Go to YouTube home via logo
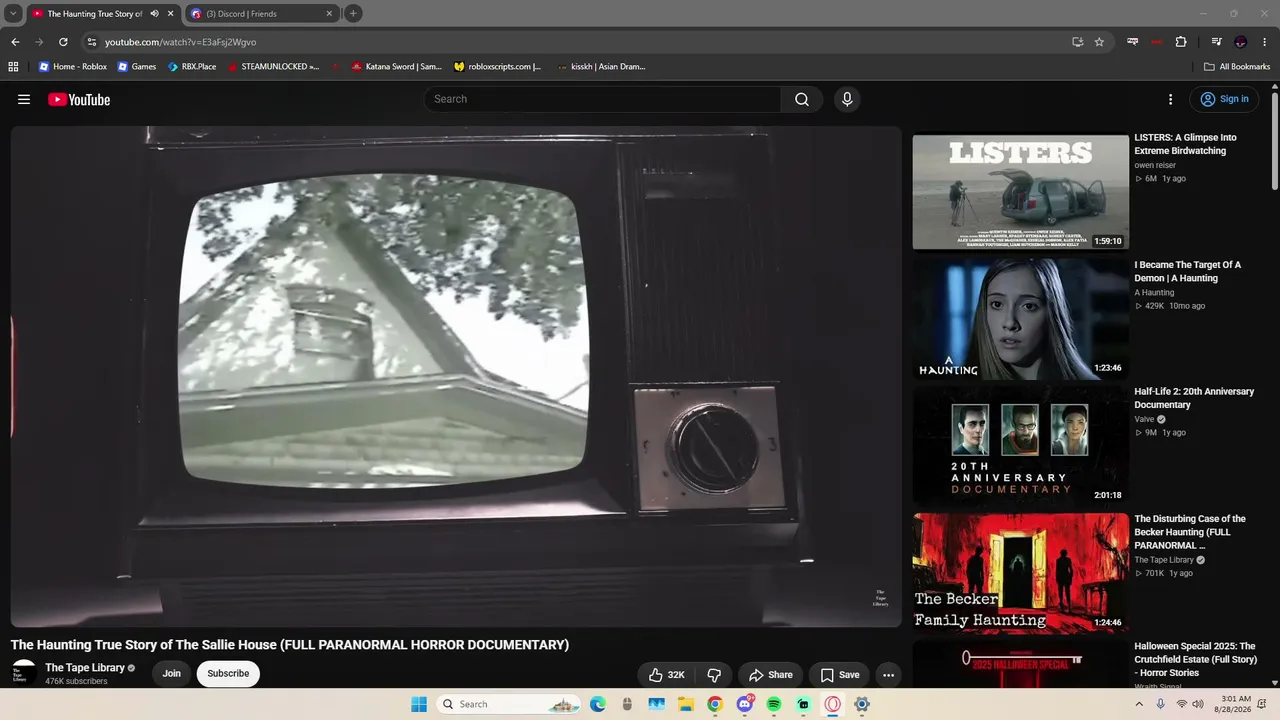This screenshot has width=1280, height=720. point(79,99)
